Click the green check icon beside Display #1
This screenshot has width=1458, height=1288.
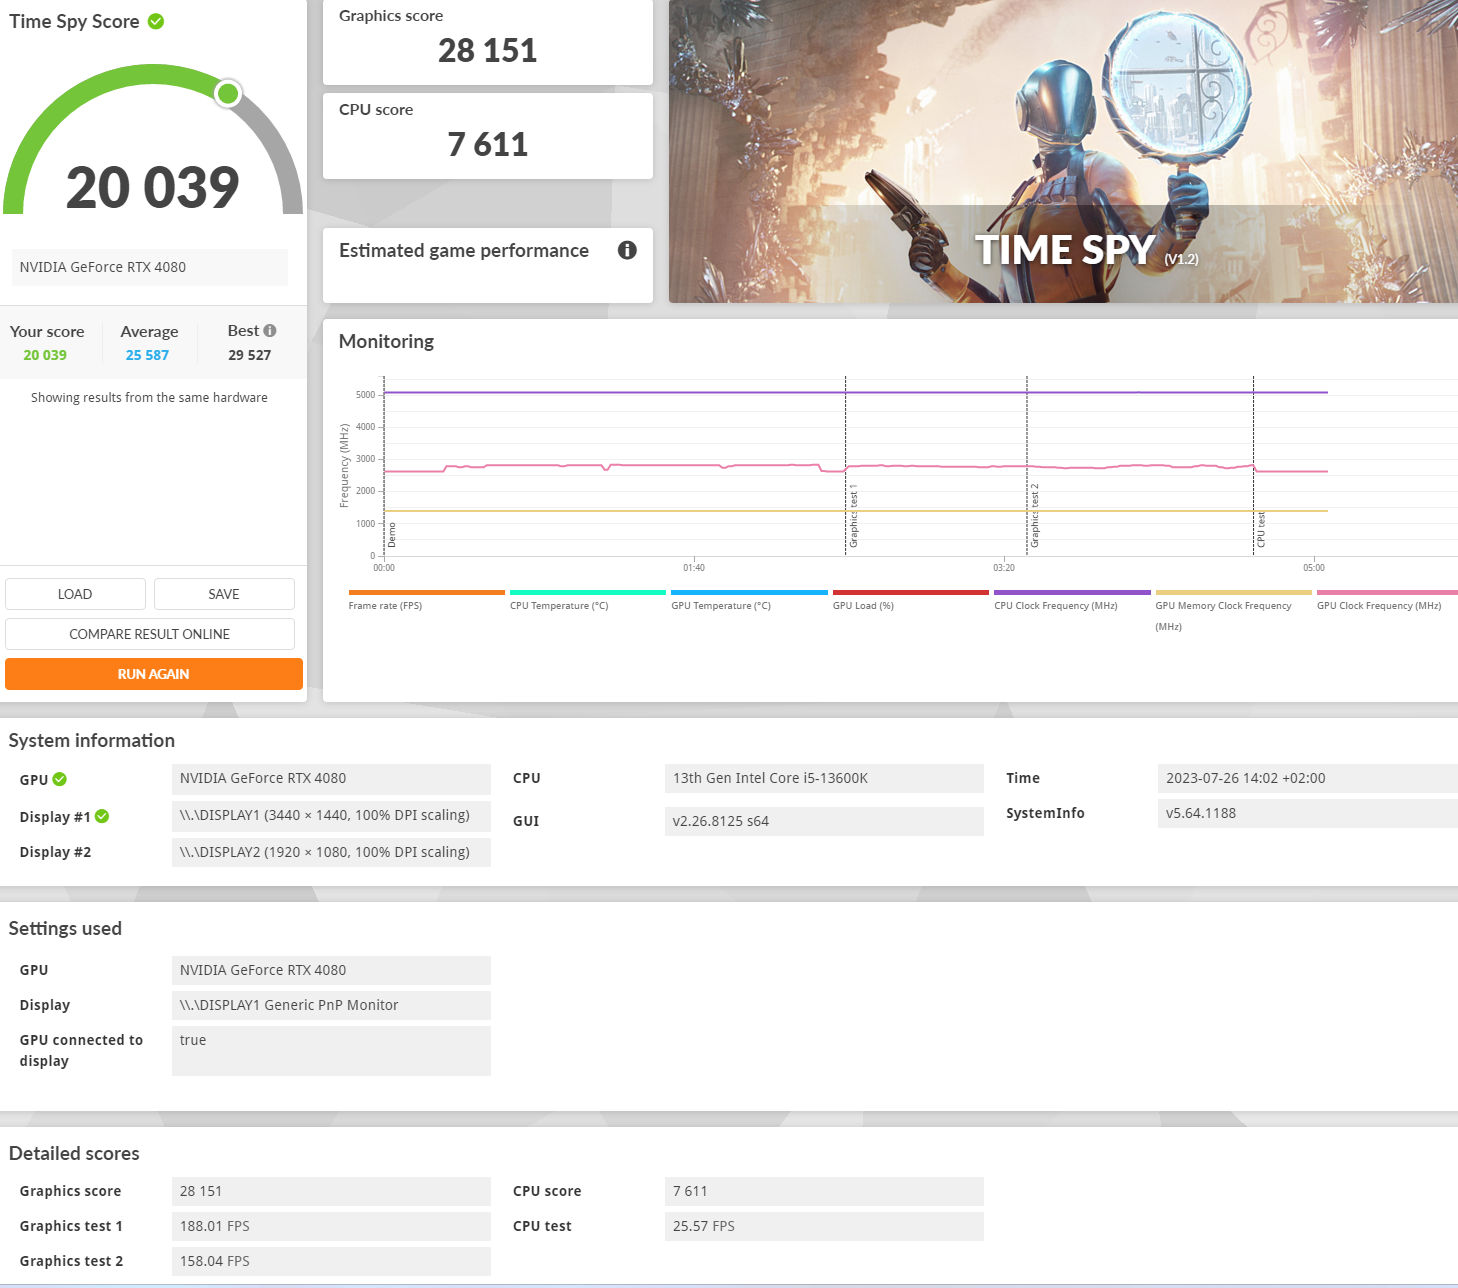point(102,817)
